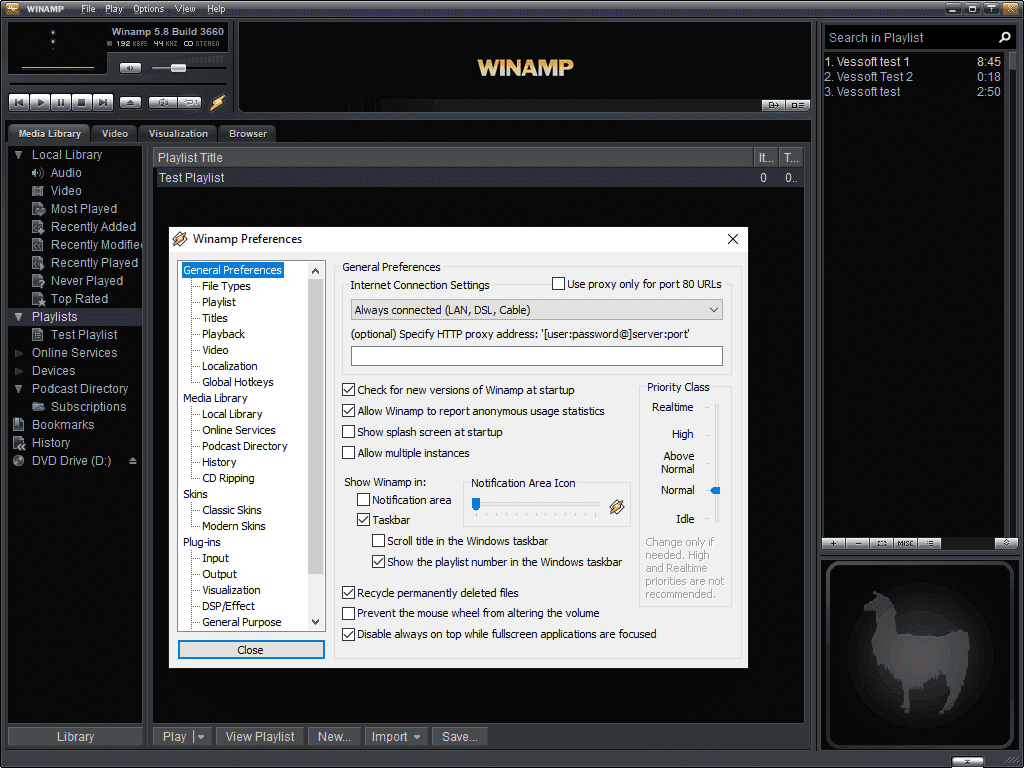Open the Import dropdown button

click(395, 737)
